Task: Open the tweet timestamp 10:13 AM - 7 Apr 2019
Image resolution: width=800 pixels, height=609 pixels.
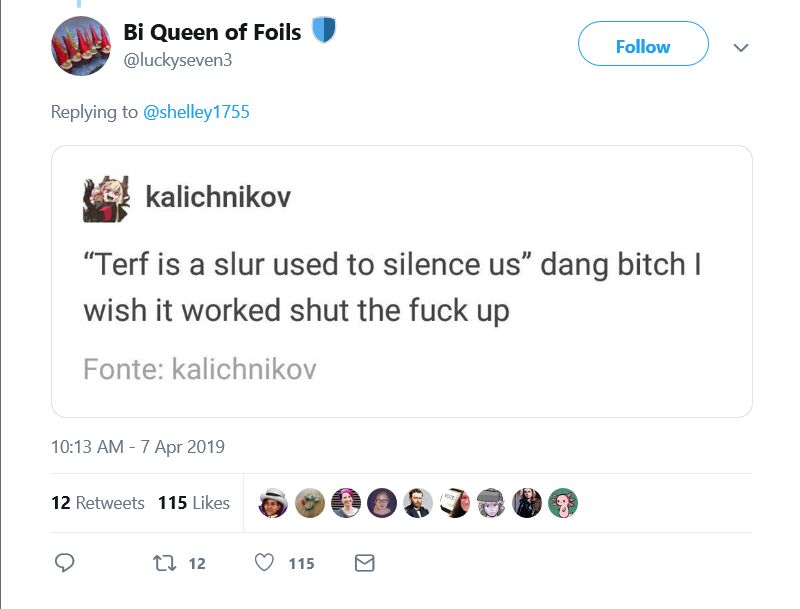Action: (x=138, y=447)
